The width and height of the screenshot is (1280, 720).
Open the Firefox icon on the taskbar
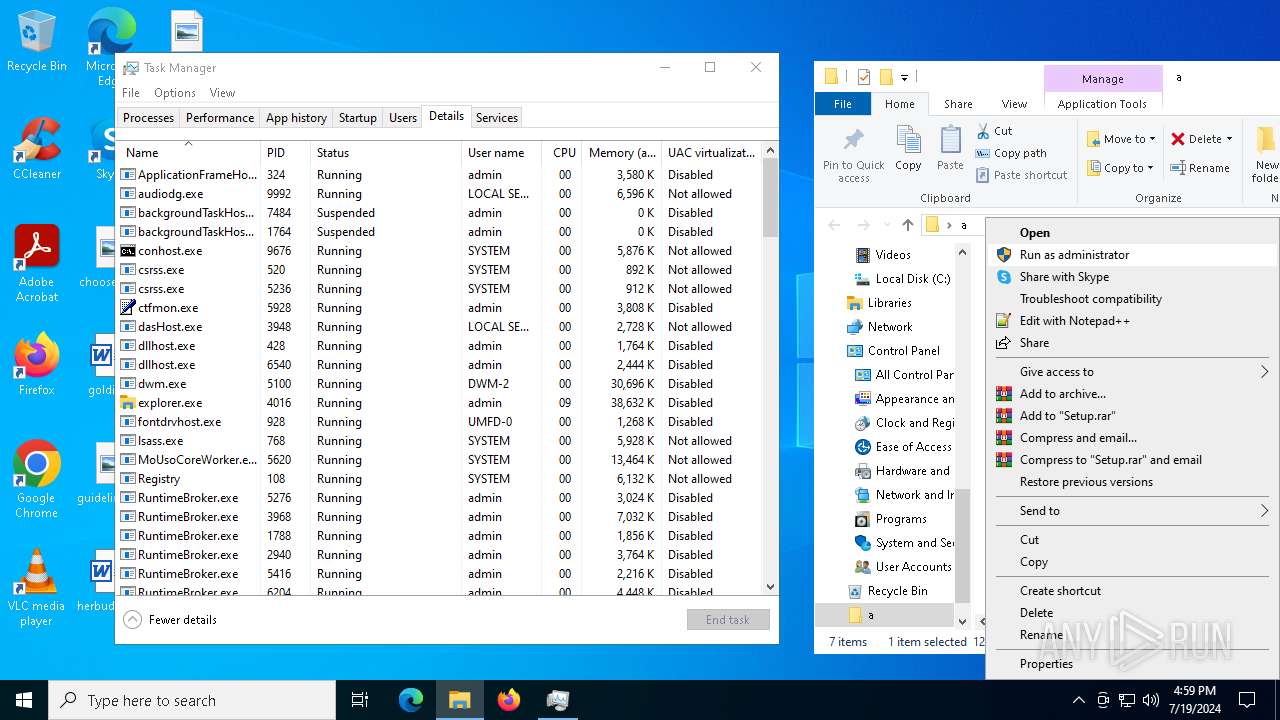(x=508, y=700)
